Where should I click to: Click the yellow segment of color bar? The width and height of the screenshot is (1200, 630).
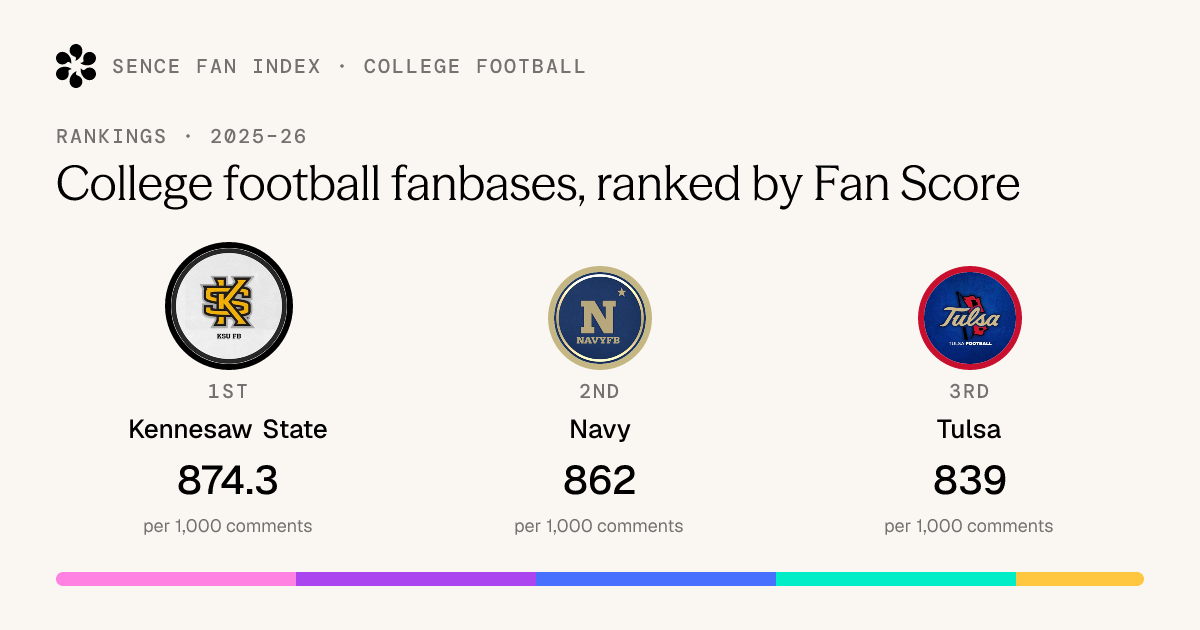(x=1080, y=579)
